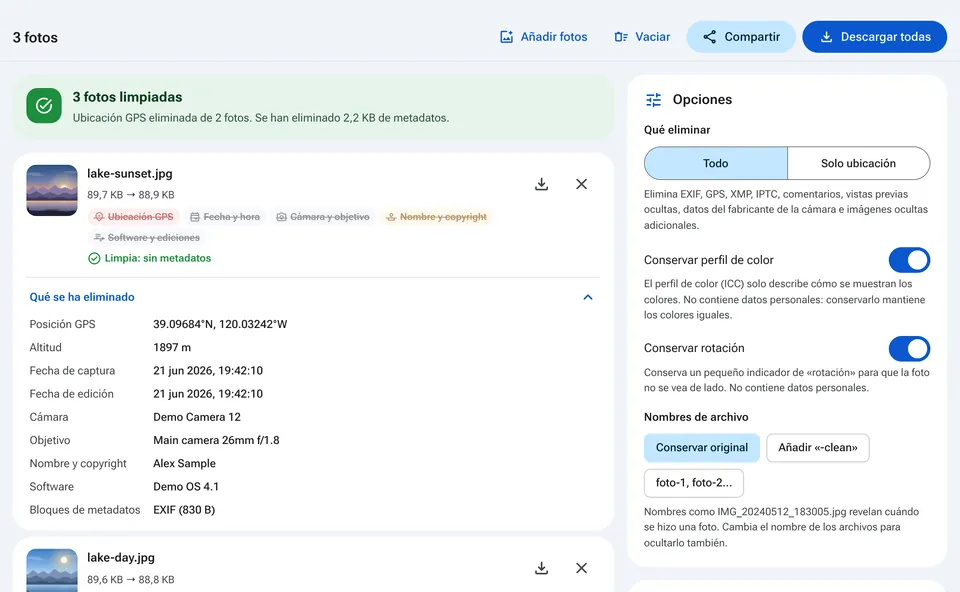Remove lake-day.jpg using the X icon
The height and width of the screenshot is (592, 960).
pos(582,568)
